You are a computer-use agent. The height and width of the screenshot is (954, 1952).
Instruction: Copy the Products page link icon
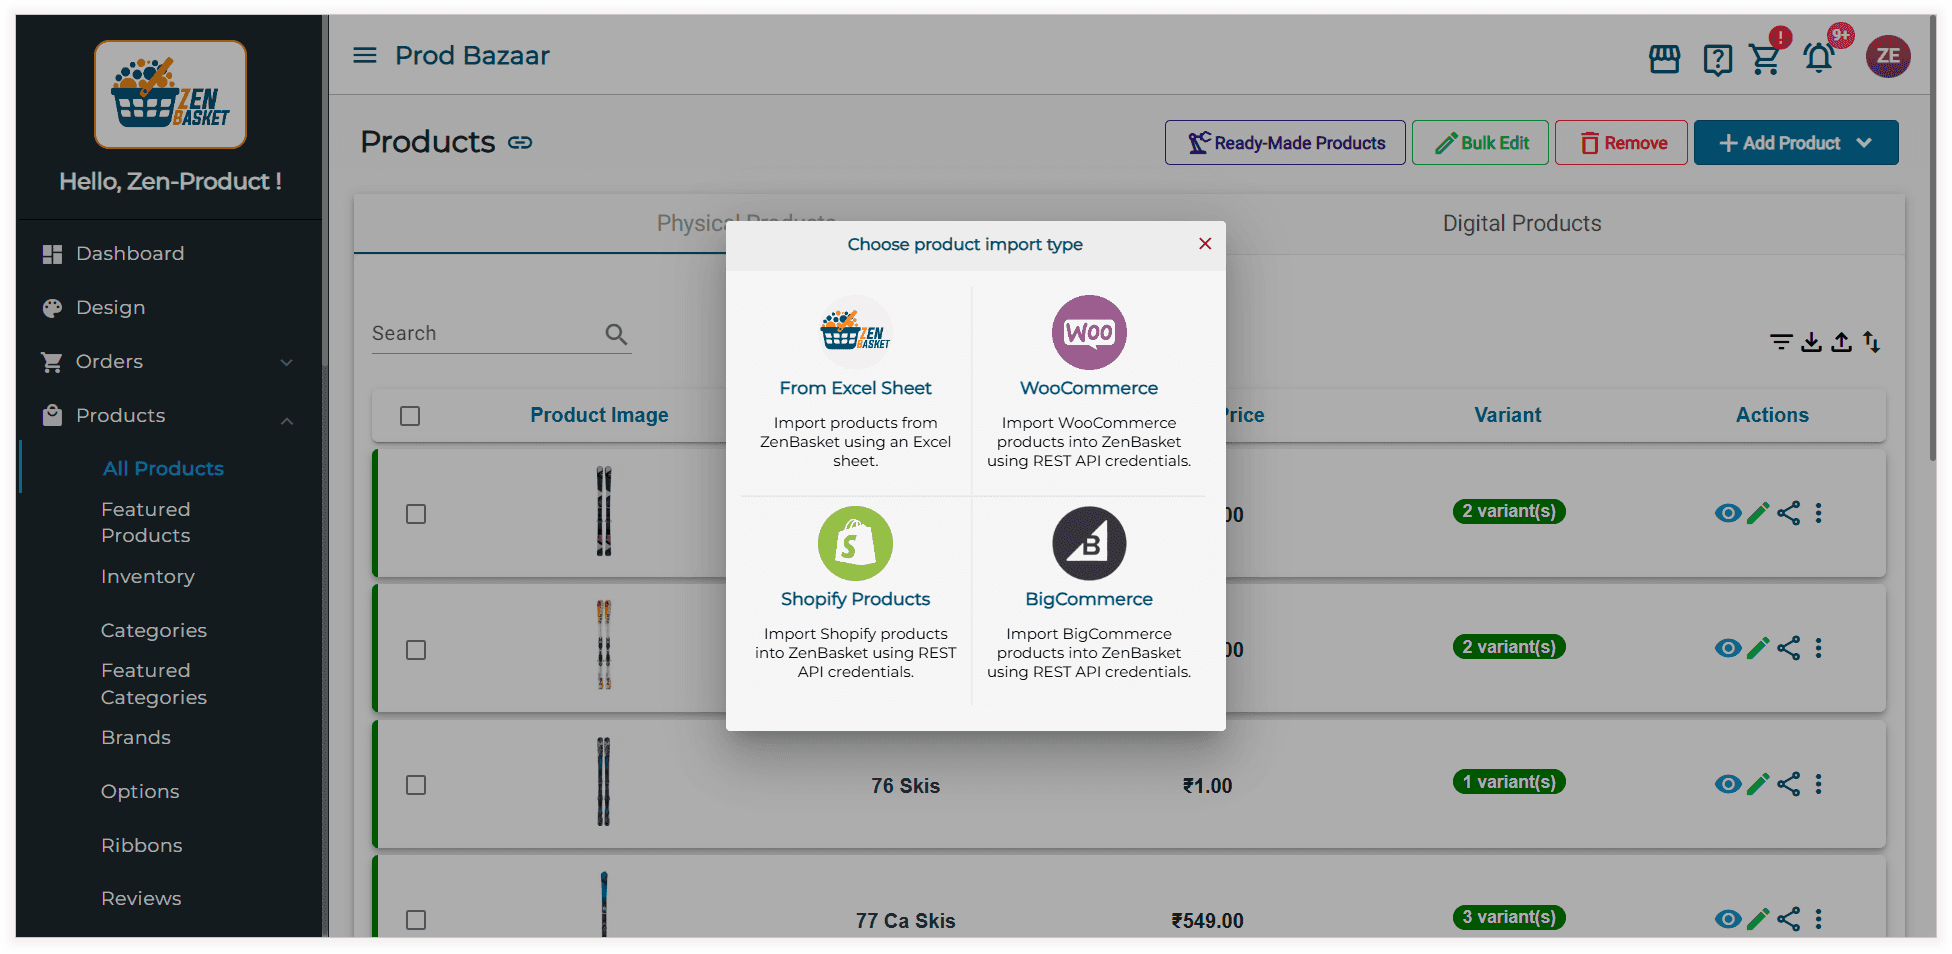(x=520, y=143)
